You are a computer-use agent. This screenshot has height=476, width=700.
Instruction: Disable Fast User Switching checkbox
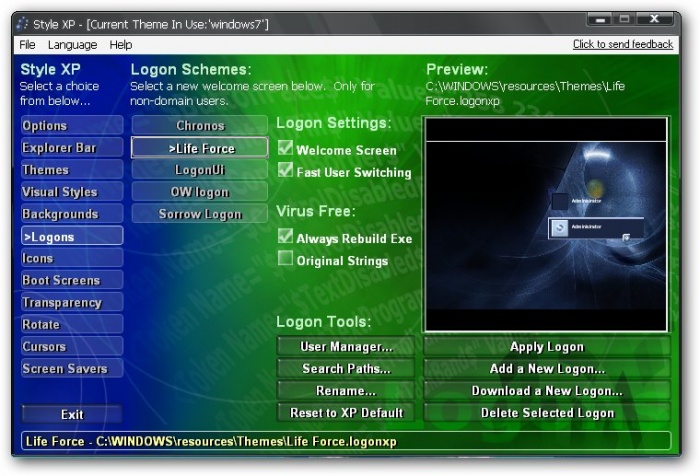coord(285,170)
